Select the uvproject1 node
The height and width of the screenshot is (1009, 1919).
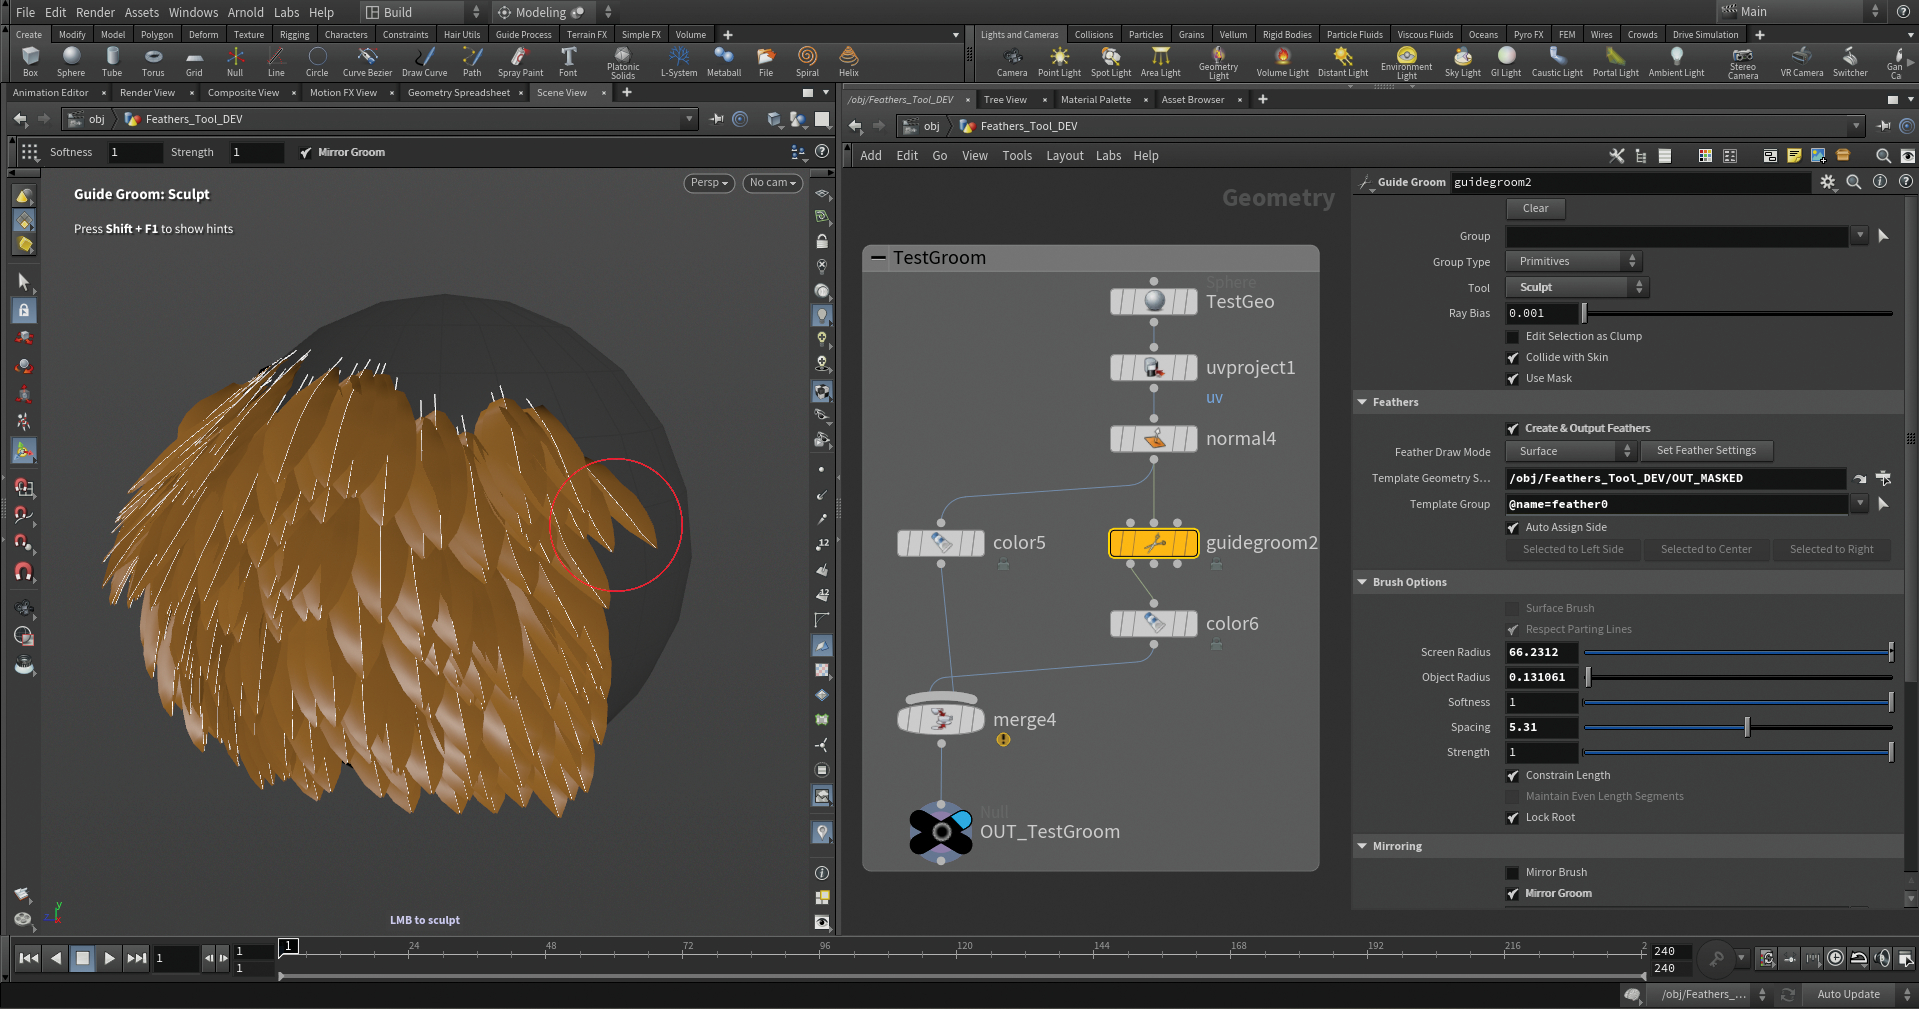coord(1153,368)
